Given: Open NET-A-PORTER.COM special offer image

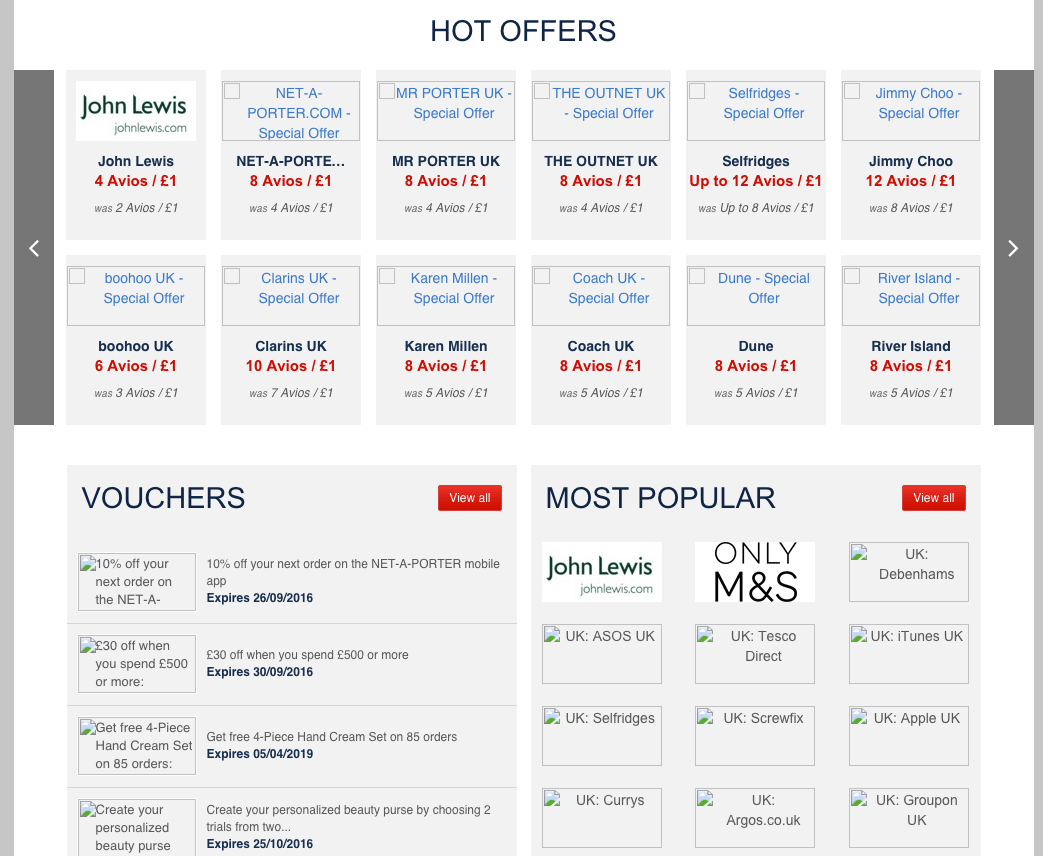Looking at the screenshot, I should 291,111.
